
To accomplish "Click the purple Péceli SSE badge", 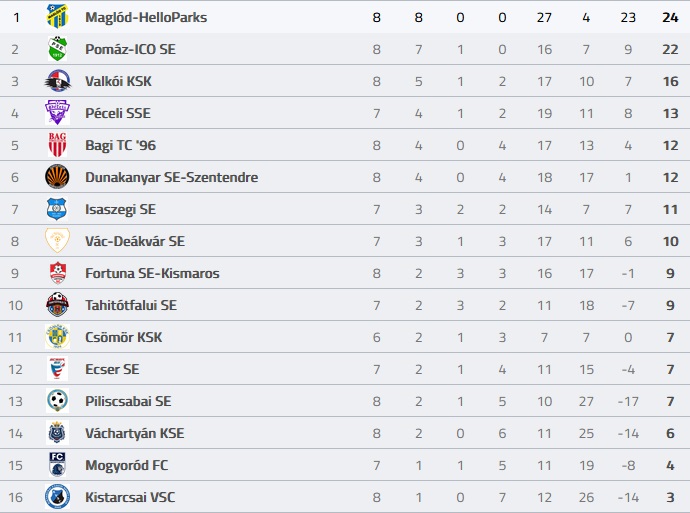I will click(x=57, y=113).
